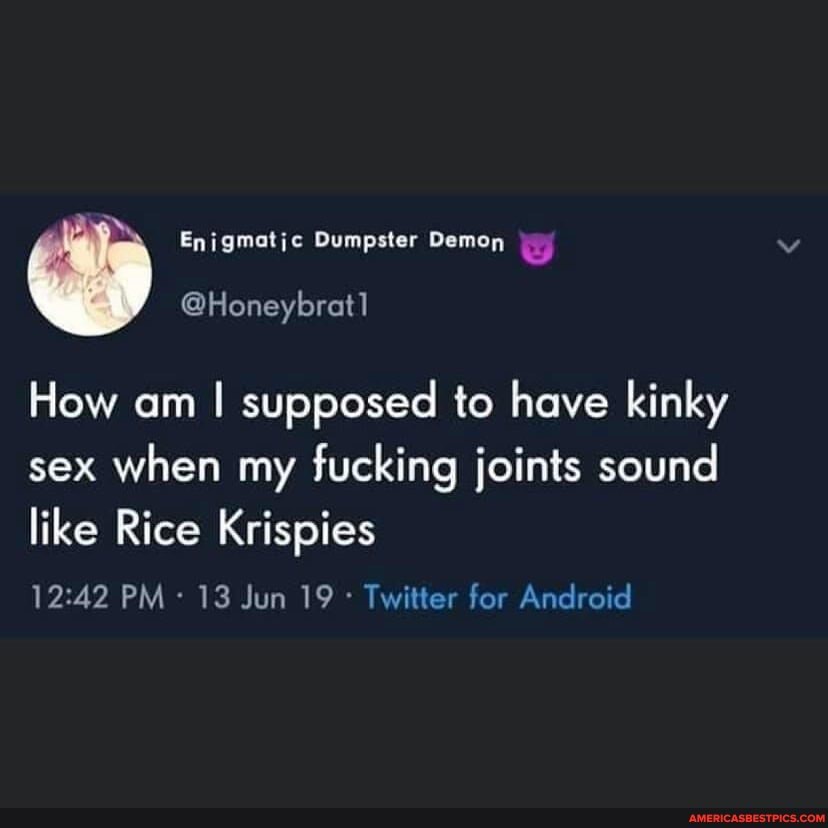Click the Twitter for Android source link
Viewport: 828px width, 828px height.
[497, 598]
